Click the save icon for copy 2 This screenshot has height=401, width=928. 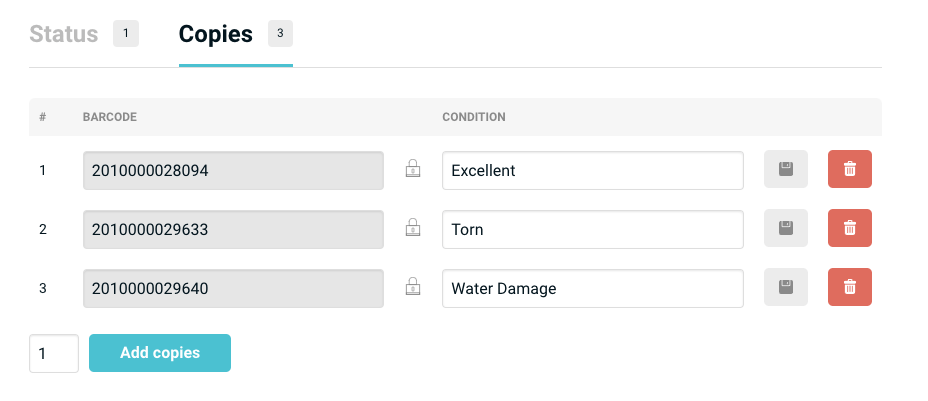(786, 229)
